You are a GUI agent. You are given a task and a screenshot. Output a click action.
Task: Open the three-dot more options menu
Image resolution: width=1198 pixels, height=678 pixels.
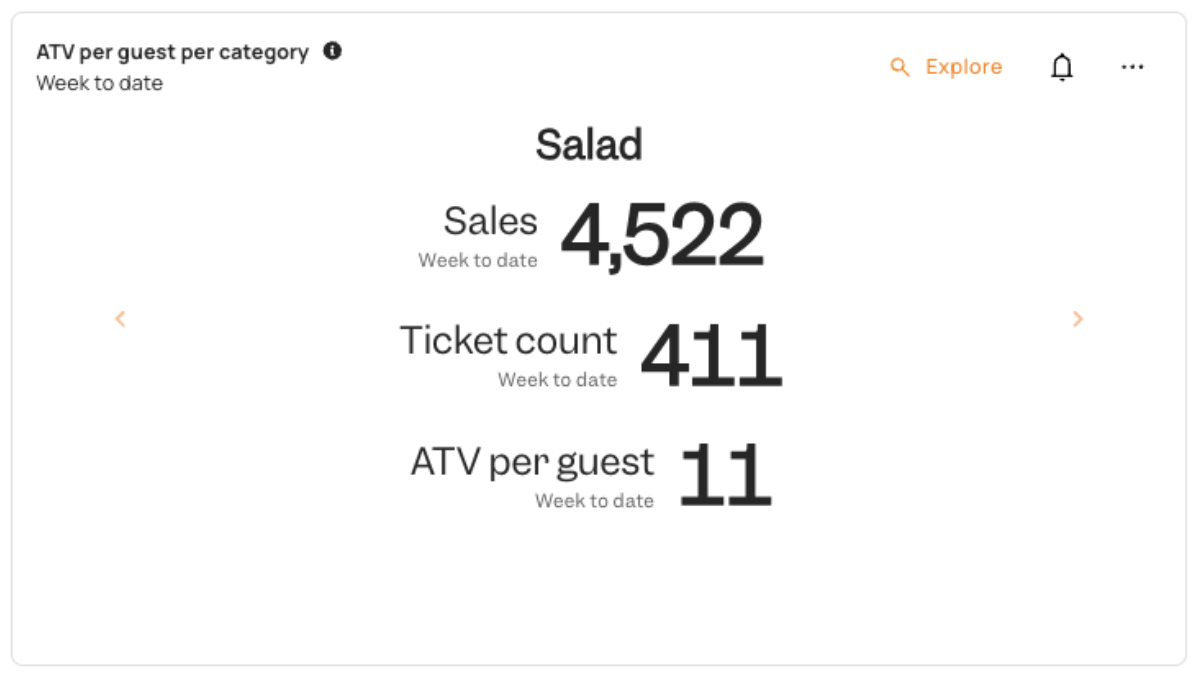1132,67
